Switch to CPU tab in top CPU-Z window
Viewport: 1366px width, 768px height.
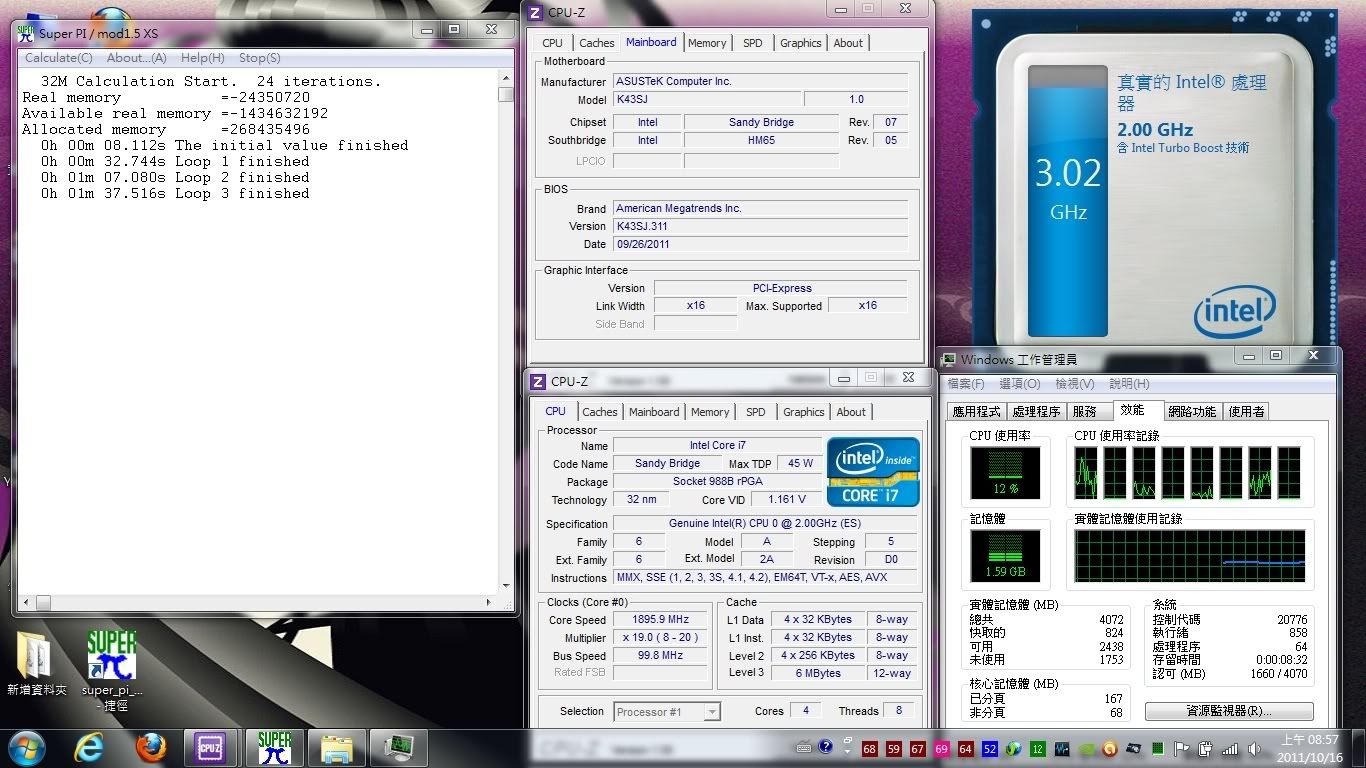pyautogui.click(x=553, y=43)
